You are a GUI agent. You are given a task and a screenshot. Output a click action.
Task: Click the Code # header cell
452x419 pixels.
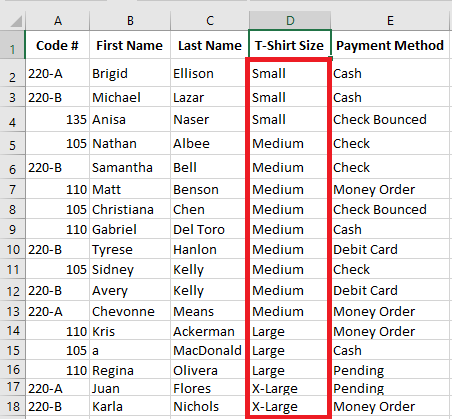58,45
